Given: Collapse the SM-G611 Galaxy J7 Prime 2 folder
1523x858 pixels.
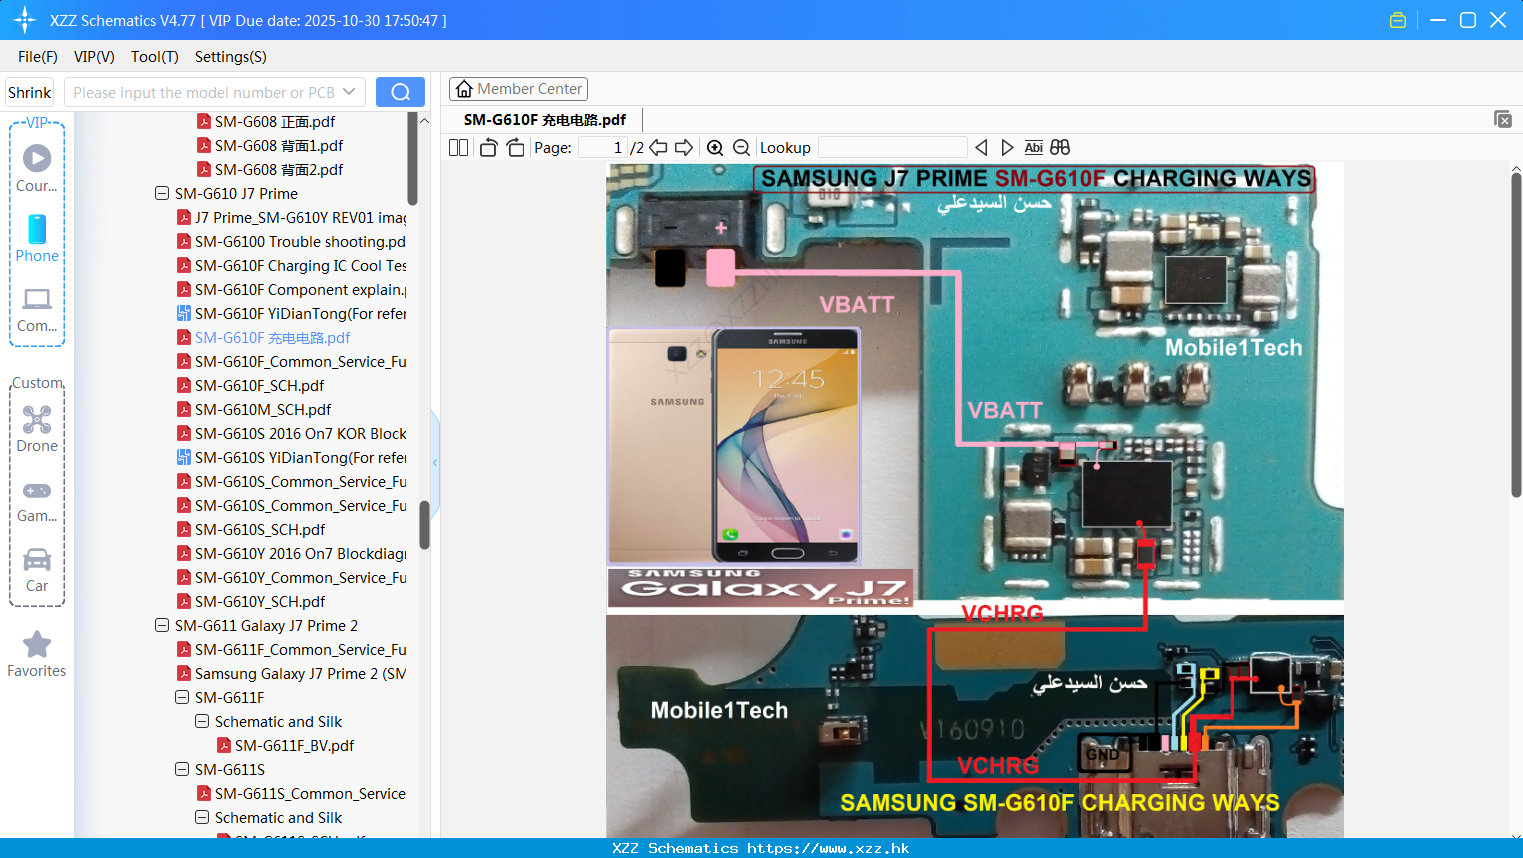Looking at the screenshot, I should pyautogui.click(x=162, y=625).
